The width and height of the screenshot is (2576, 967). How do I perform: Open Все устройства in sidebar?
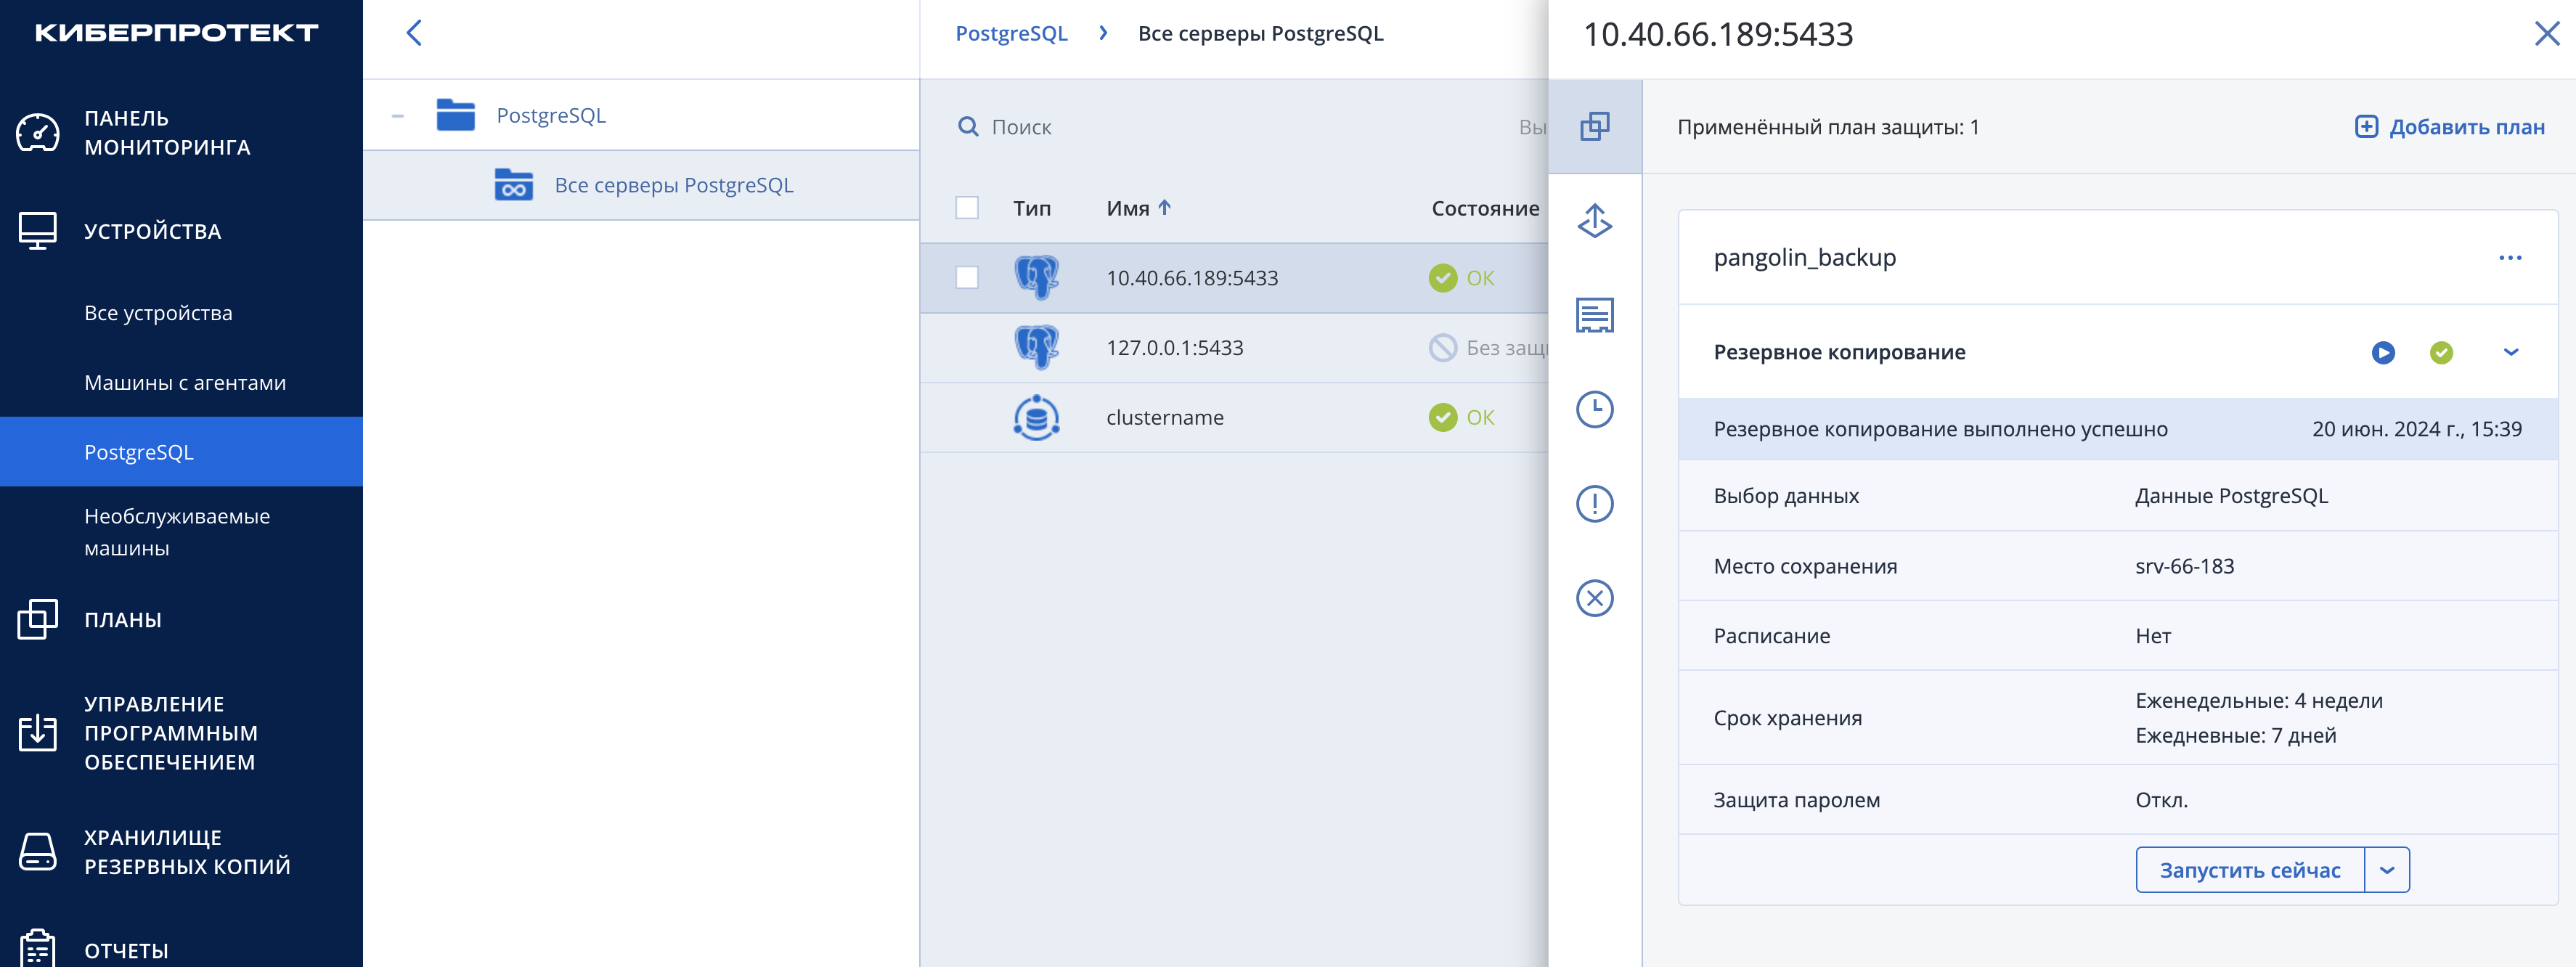[x=158, y=313]
